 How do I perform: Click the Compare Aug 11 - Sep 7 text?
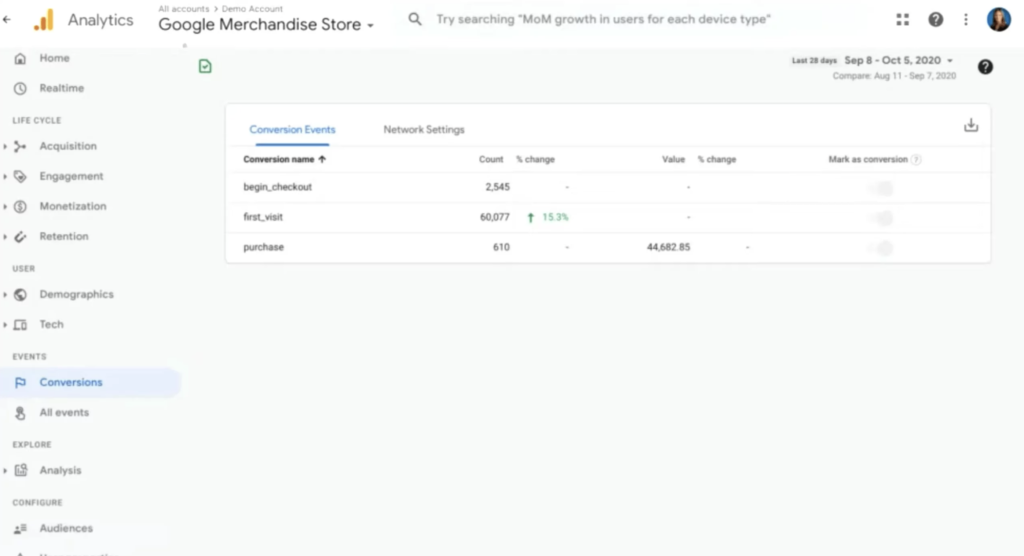894,76
